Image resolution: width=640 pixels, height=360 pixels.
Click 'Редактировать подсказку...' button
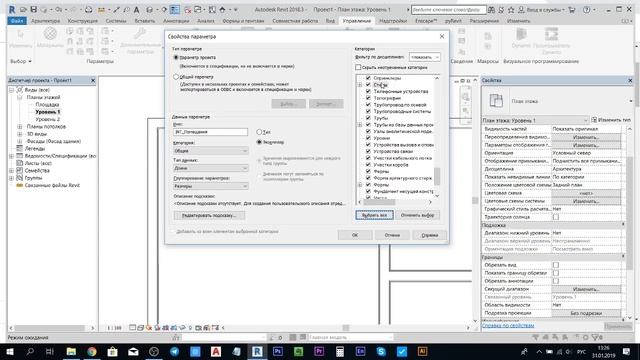[209, 216]
